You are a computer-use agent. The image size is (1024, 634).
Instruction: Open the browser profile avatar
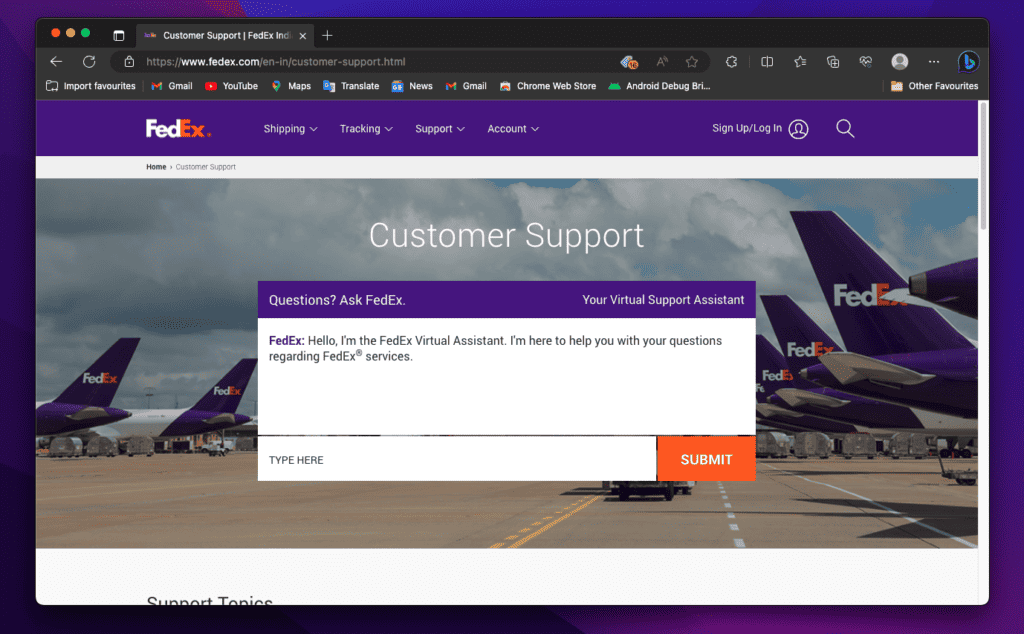tap(899, 61)
